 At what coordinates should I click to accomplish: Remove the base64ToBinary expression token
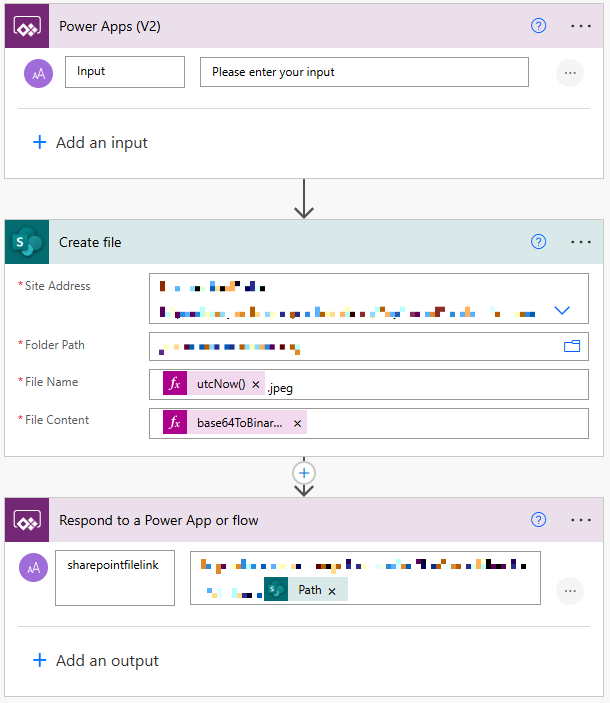(x=297, y=423)
